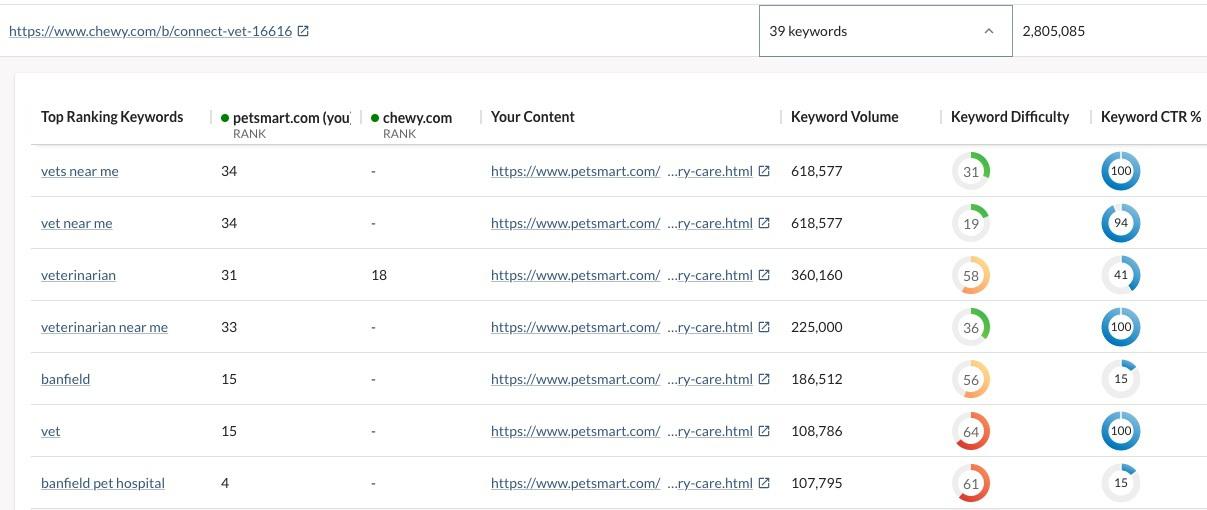Open the banfield keyword link
This screenshot has width=1207, height=510.
coord(65,379)
